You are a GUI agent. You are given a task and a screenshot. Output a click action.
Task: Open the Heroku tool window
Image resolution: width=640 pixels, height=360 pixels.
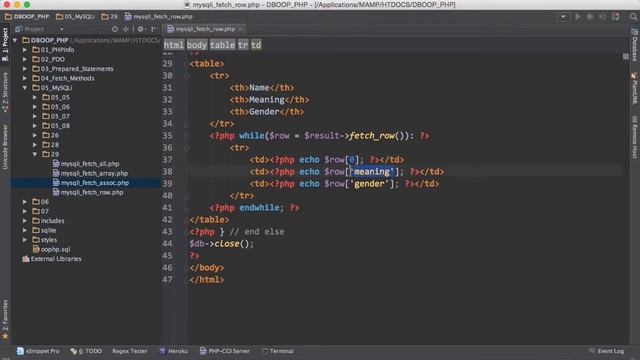coord(174,351)
